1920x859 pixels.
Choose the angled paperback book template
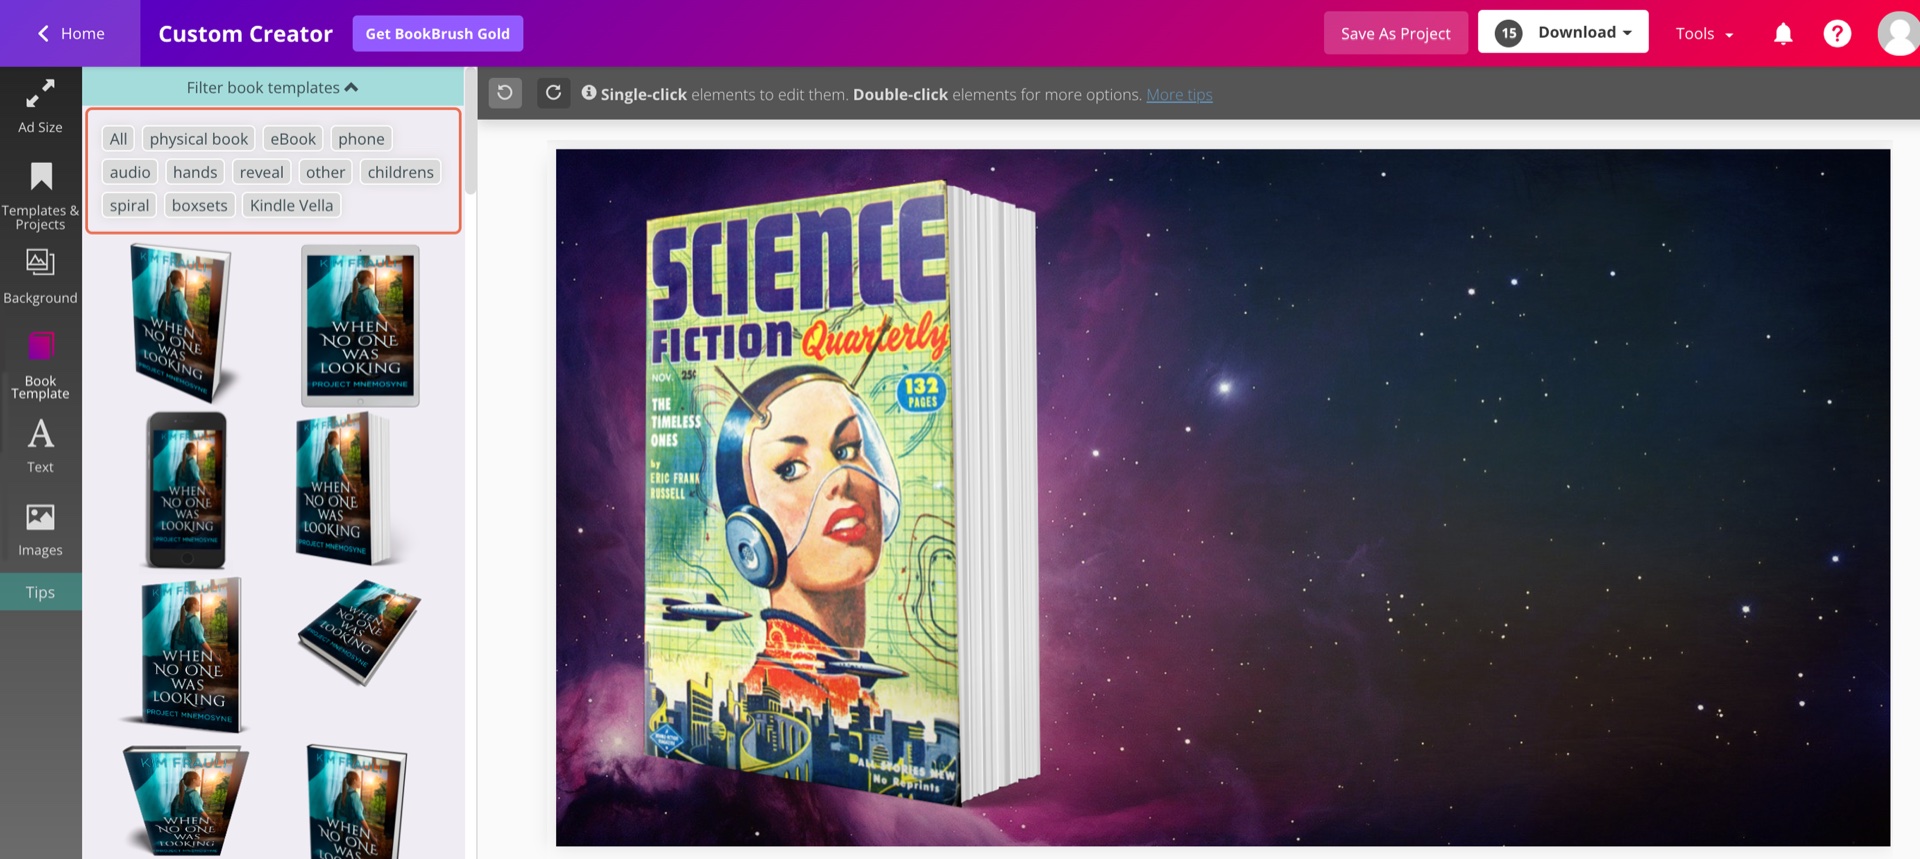coord(184,322)
